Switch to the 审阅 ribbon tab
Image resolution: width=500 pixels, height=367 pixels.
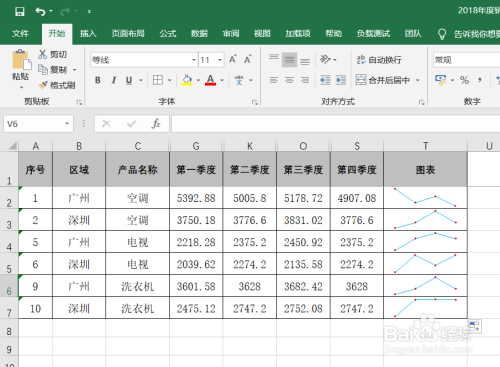231,33
